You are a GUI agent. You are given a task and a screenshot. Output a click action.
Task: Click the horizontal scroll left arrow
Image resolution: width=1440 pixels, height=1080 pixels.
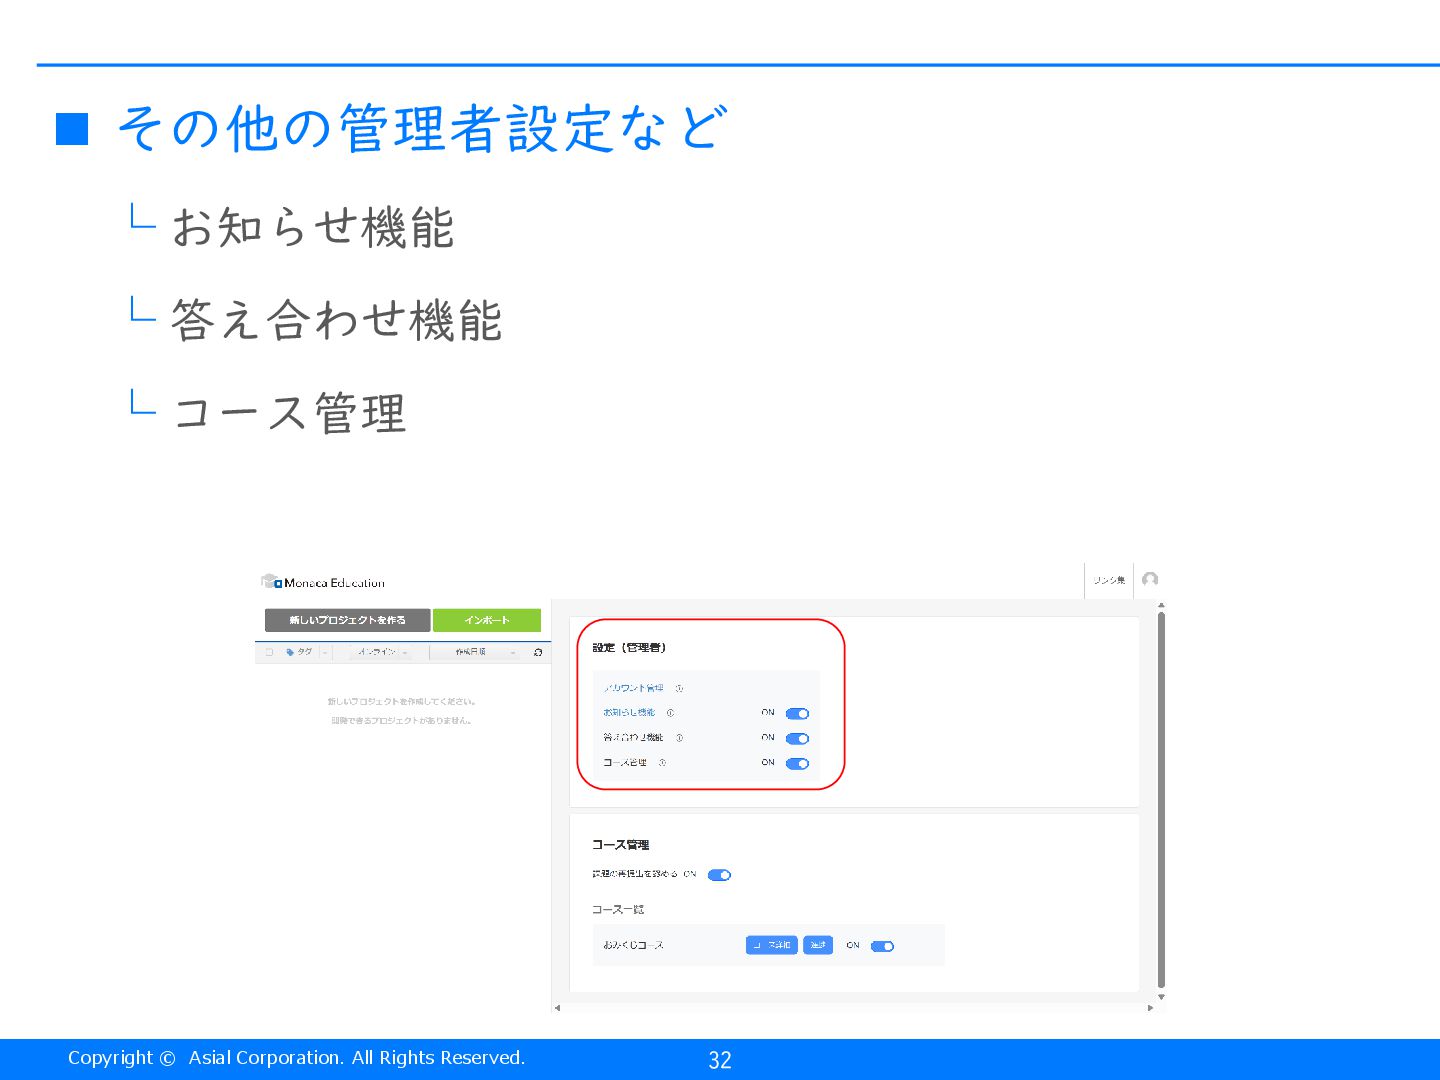[x=557, y=1008]
